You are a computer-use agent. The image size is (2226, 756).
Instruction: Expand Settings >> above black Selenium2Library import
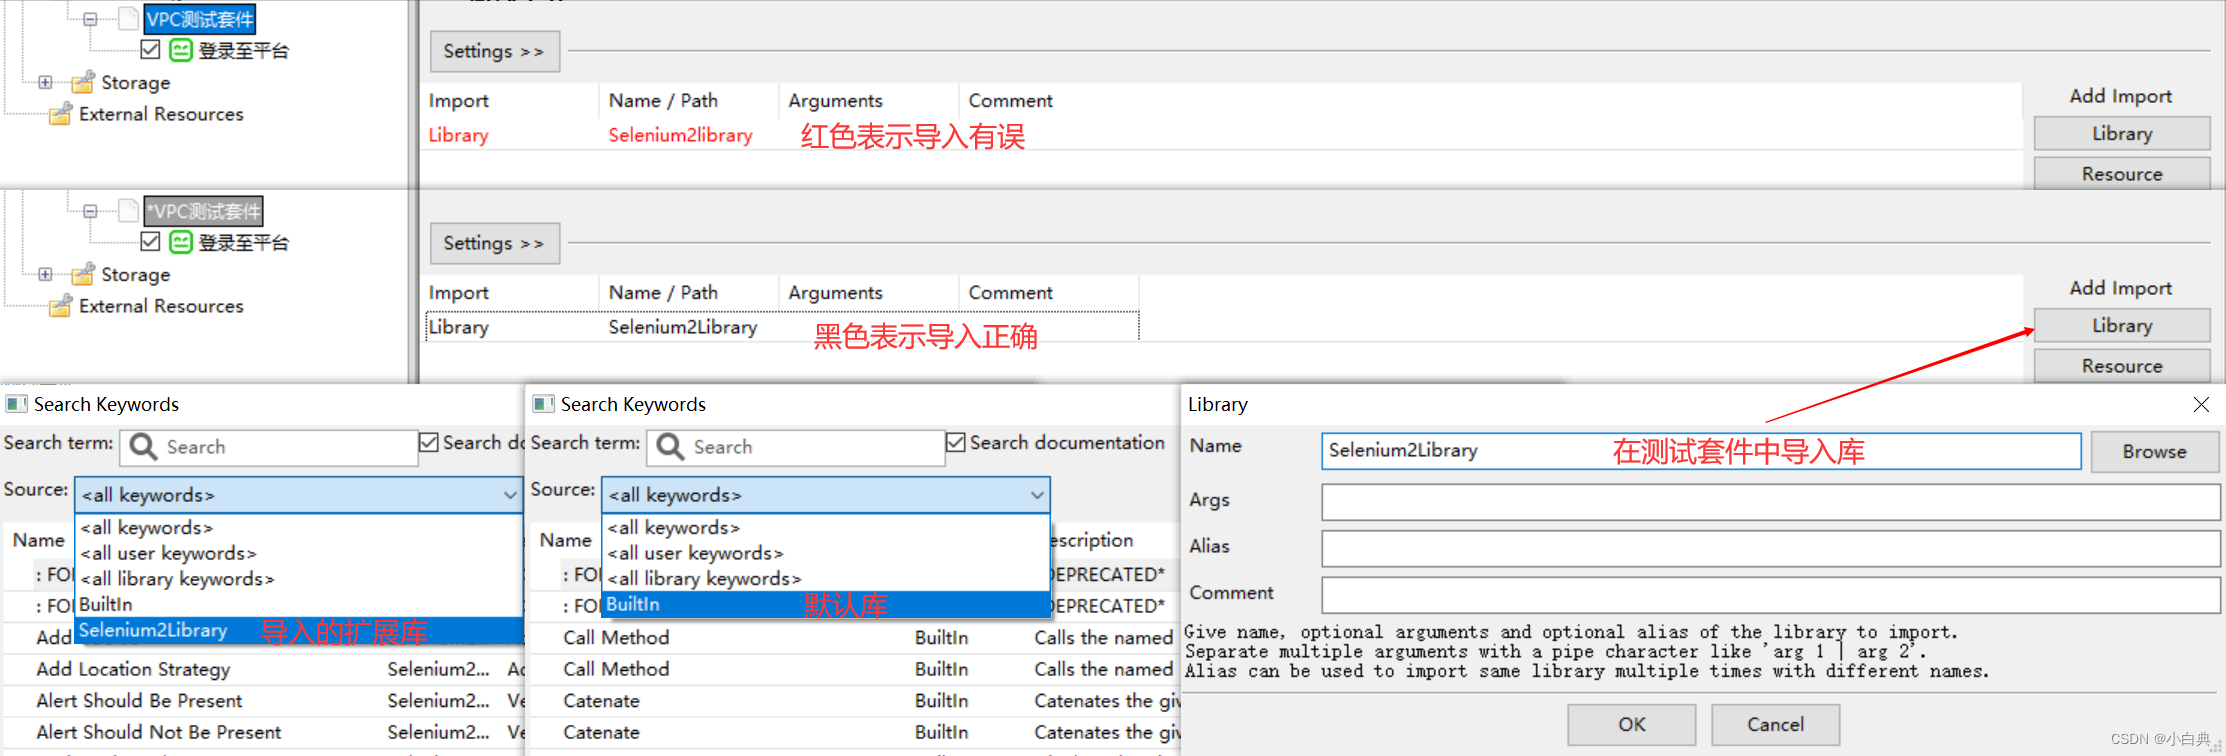[x=495, y=243]
